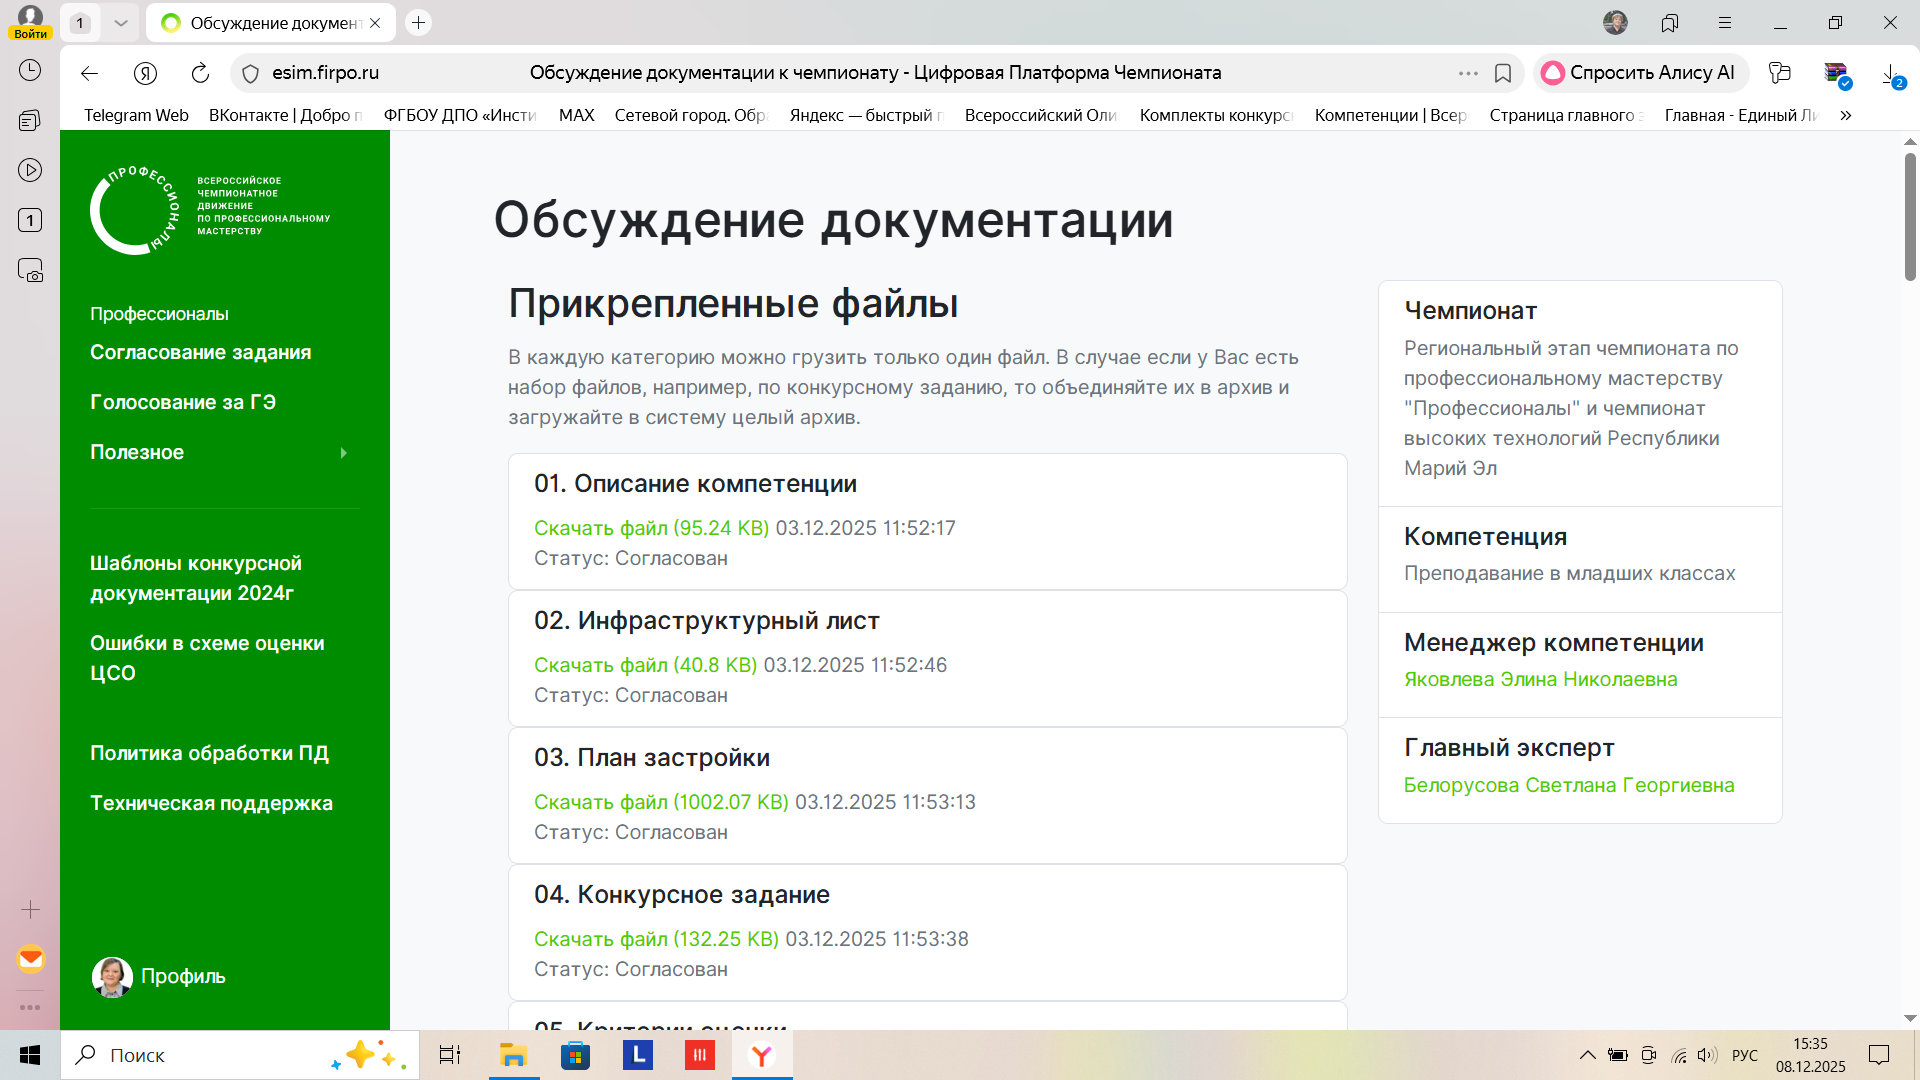
Task: Show more bookmarks with double chevron
Action: (1845, 115)
